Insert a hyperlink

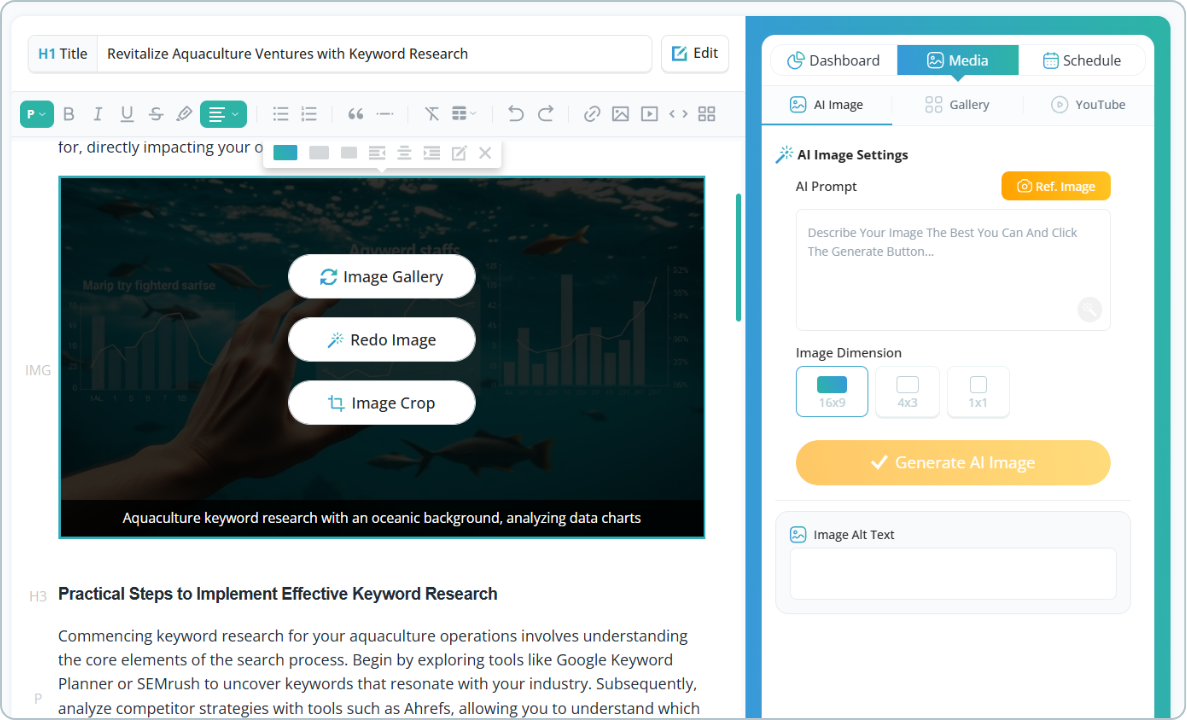[591, 113]
